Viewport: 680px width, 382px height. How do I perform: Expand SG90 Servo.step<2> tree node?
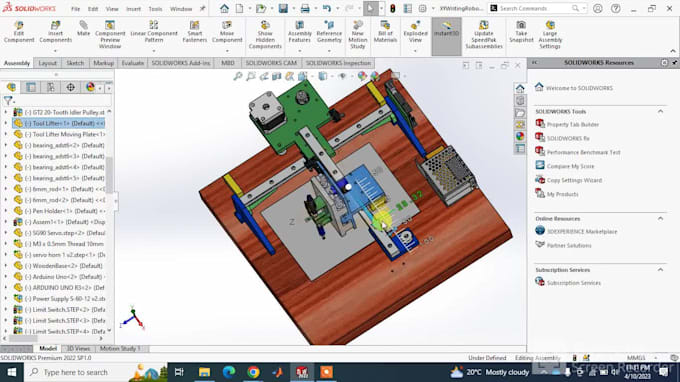[x=6, y=233]
